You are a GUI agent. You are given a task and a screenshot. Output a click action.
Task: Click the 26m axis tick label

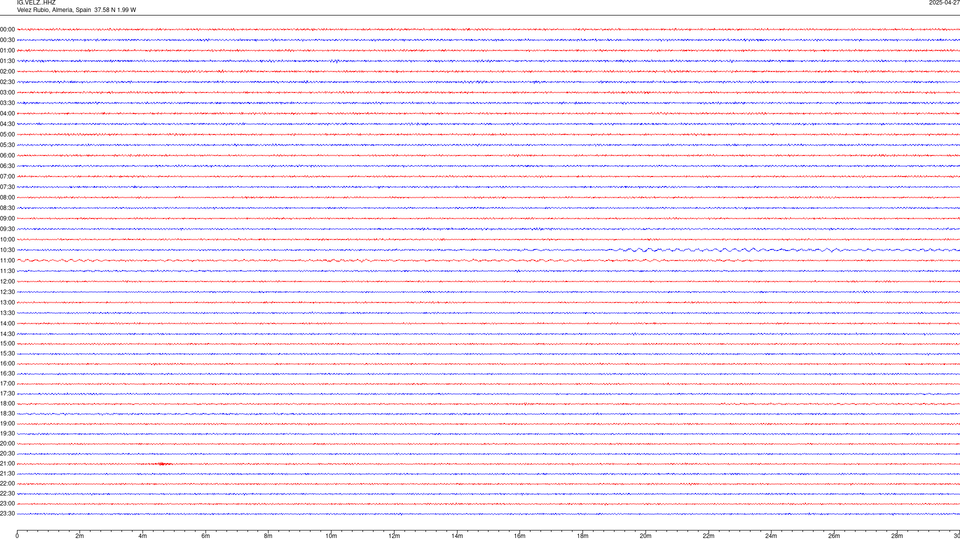tap(834, 536)
